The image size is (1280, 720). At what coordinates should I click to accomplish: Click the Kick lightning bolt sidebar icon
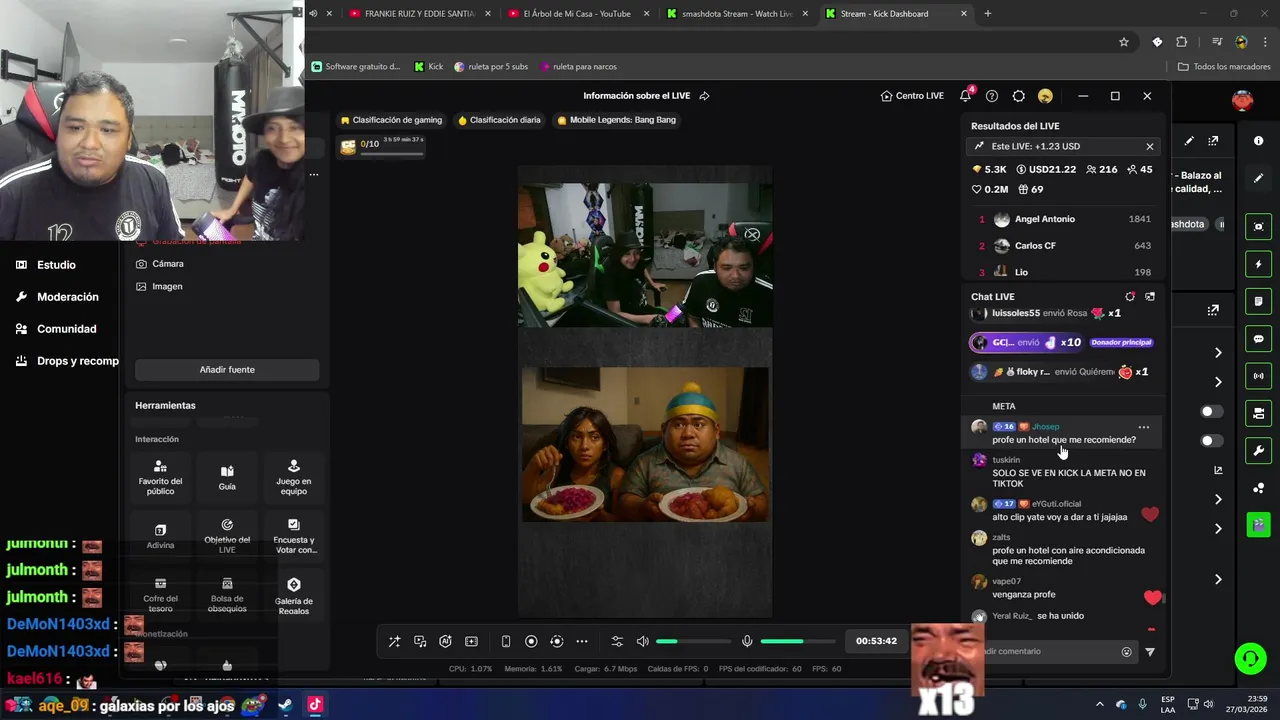pos(1258,264)
